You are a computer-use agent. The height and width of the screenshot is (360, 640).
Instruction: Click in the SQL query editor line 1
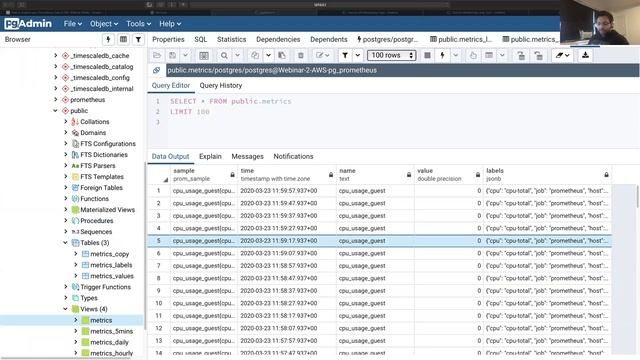click(231, 101)
